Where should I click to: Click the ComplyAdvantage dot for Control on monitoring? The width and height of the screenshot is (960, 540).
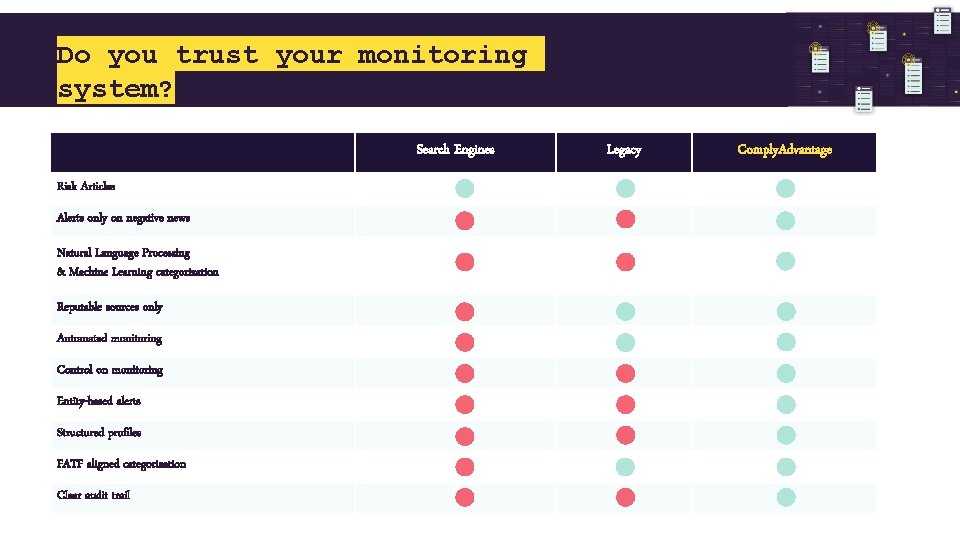point(786,373)
